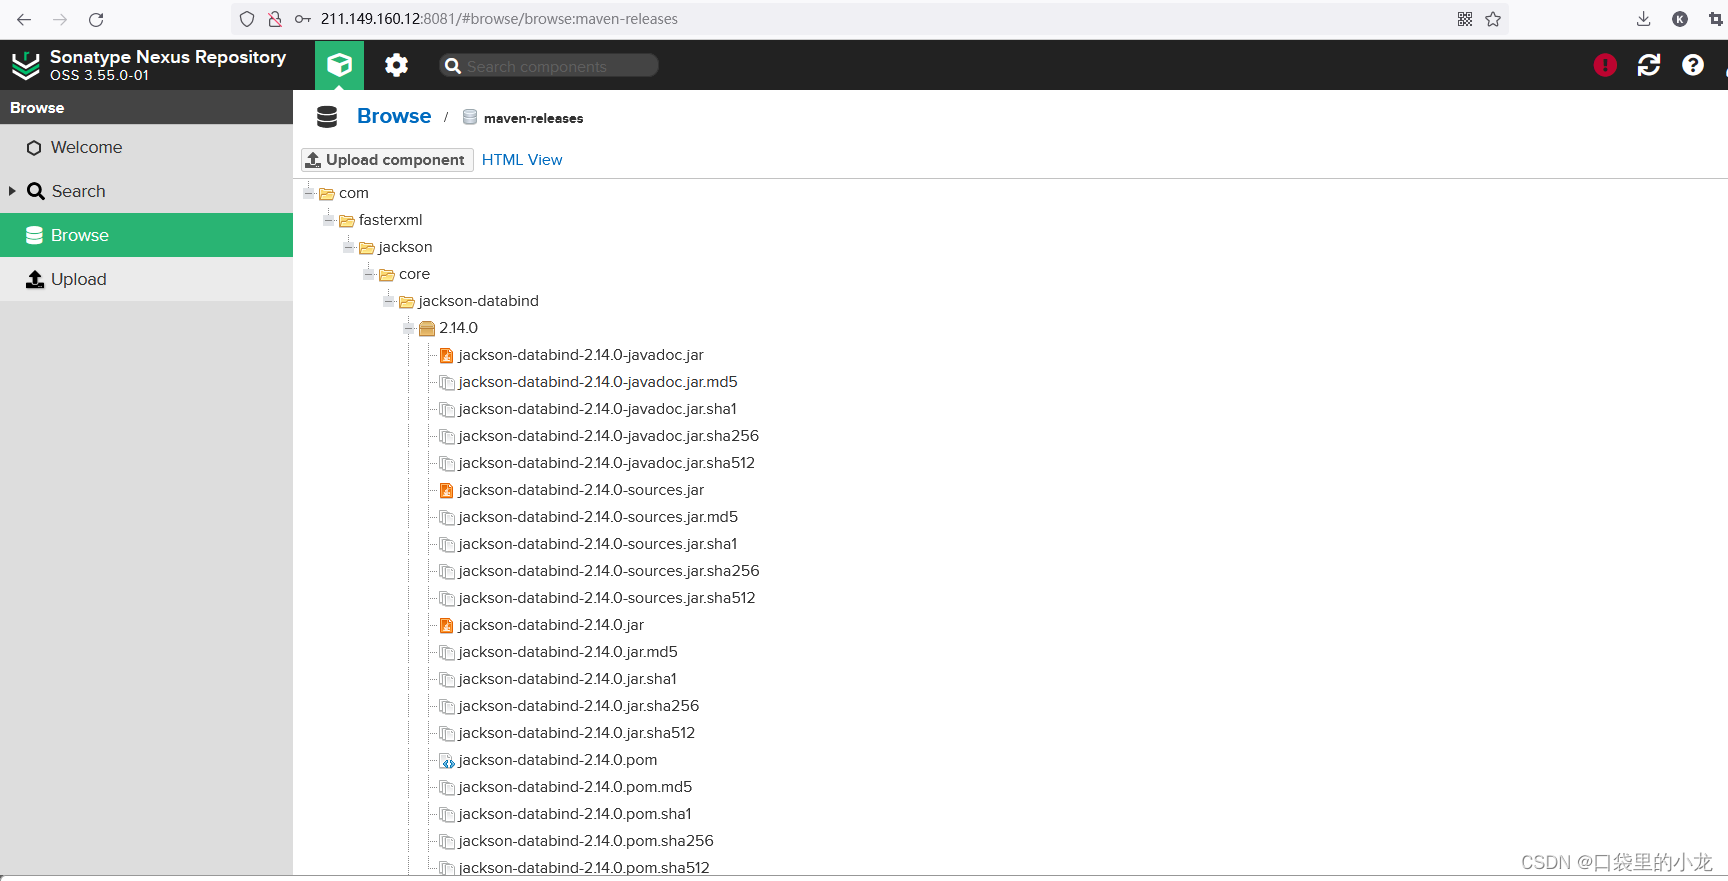Select jackson-databind-2.14.0.jar.sha1
1728x881 pixels.
[x=568, y=679]
